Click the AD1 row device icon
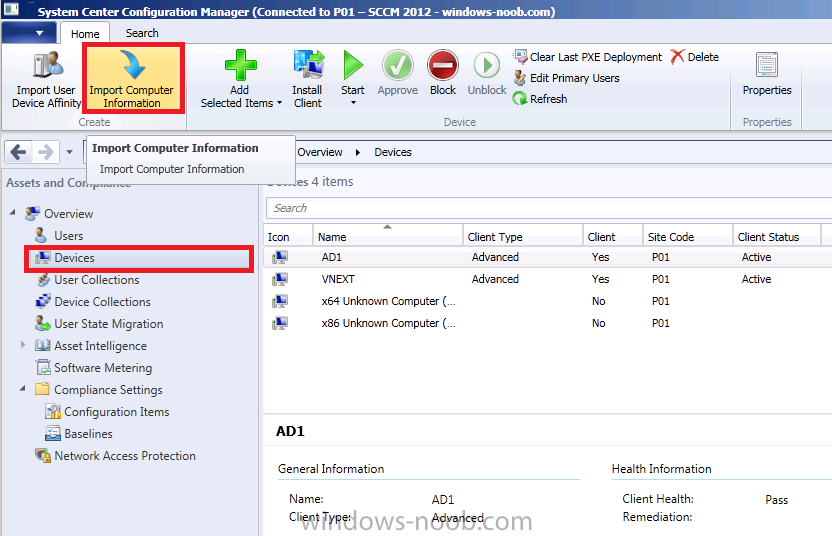Viewport: 832px width, 536px height. [x=280, y=257]
